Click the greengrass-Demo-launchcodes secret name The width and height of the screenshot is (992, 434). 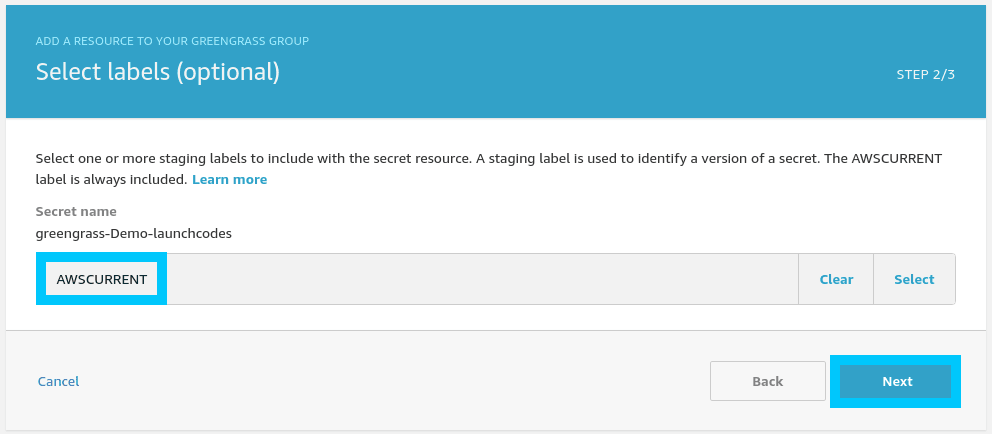pyautogui.click(x=133, y=233)
